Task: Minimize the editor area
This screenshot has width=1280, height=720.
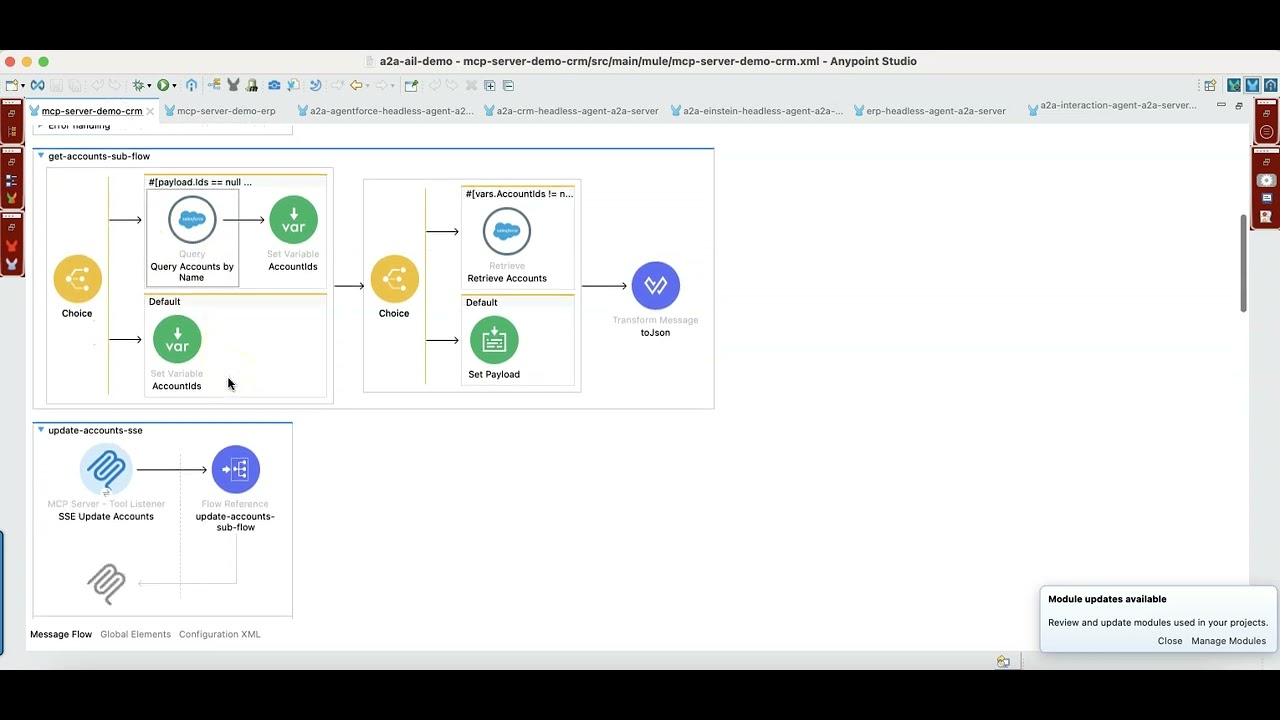Action: 1221,105
